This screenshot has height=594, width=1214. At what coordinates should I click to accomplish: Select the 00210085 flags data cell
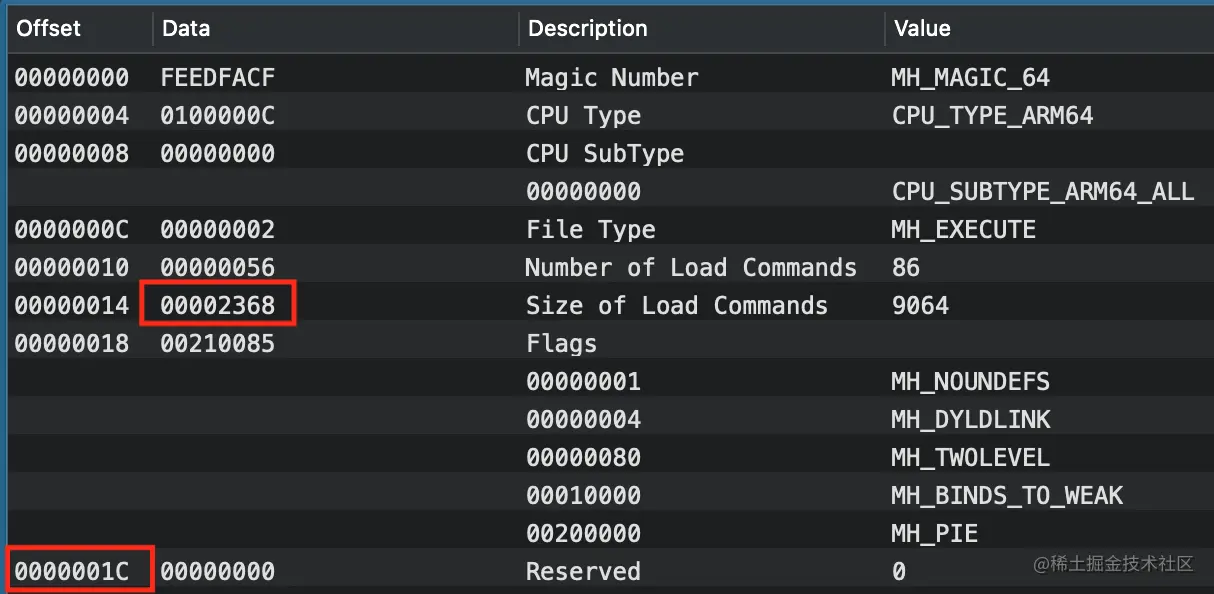pyautogui.click(x=217, y=344)
